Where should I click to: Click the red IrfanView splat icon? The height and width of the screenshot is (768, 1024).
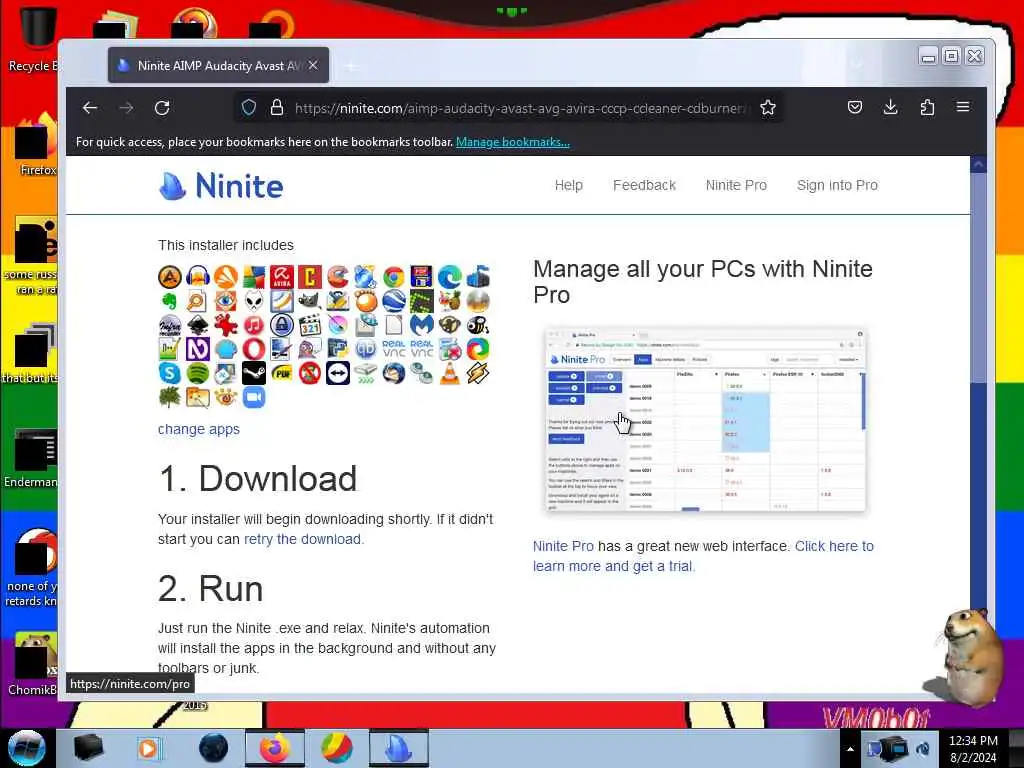[x=226, y=325]
